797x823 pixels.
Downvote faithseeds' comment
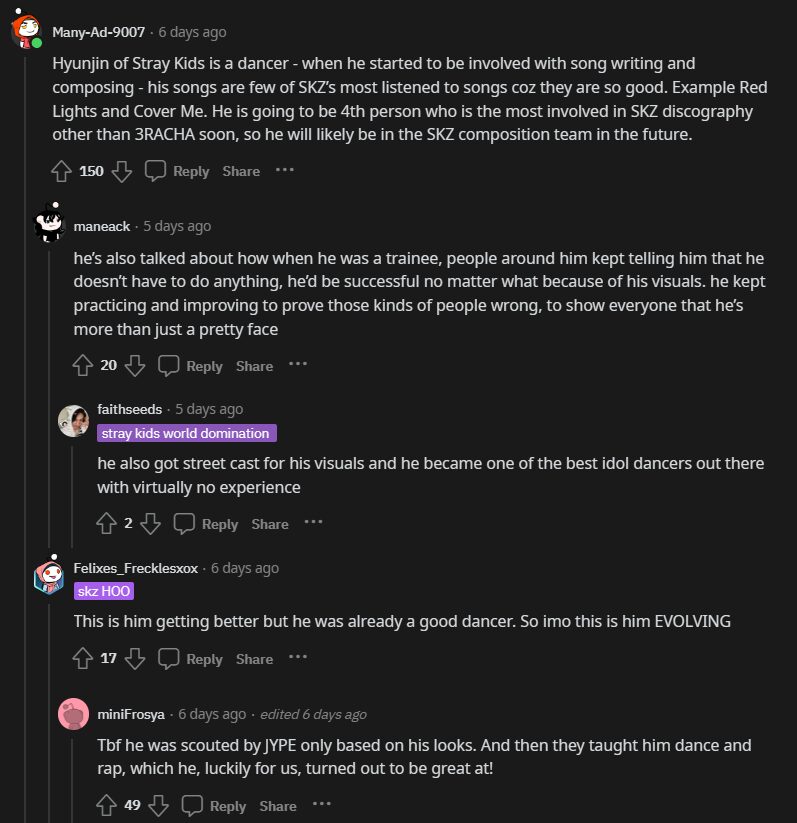click(x=151, y=523)
